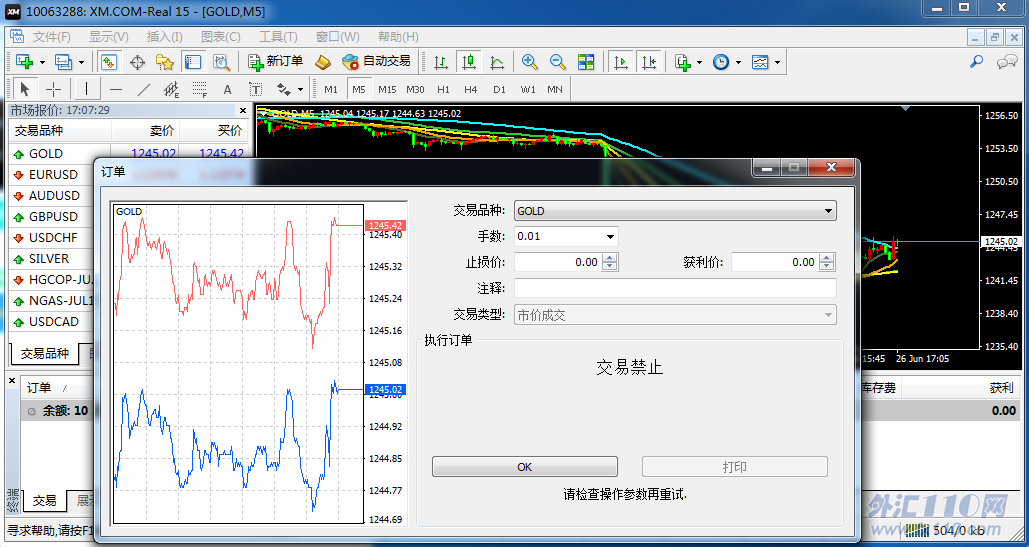Open the 显示(V) menu

109,37
